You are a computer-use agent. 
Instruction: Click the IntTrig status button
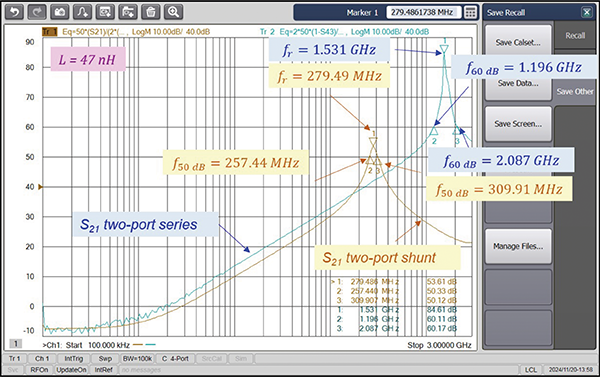pos(73,359)
